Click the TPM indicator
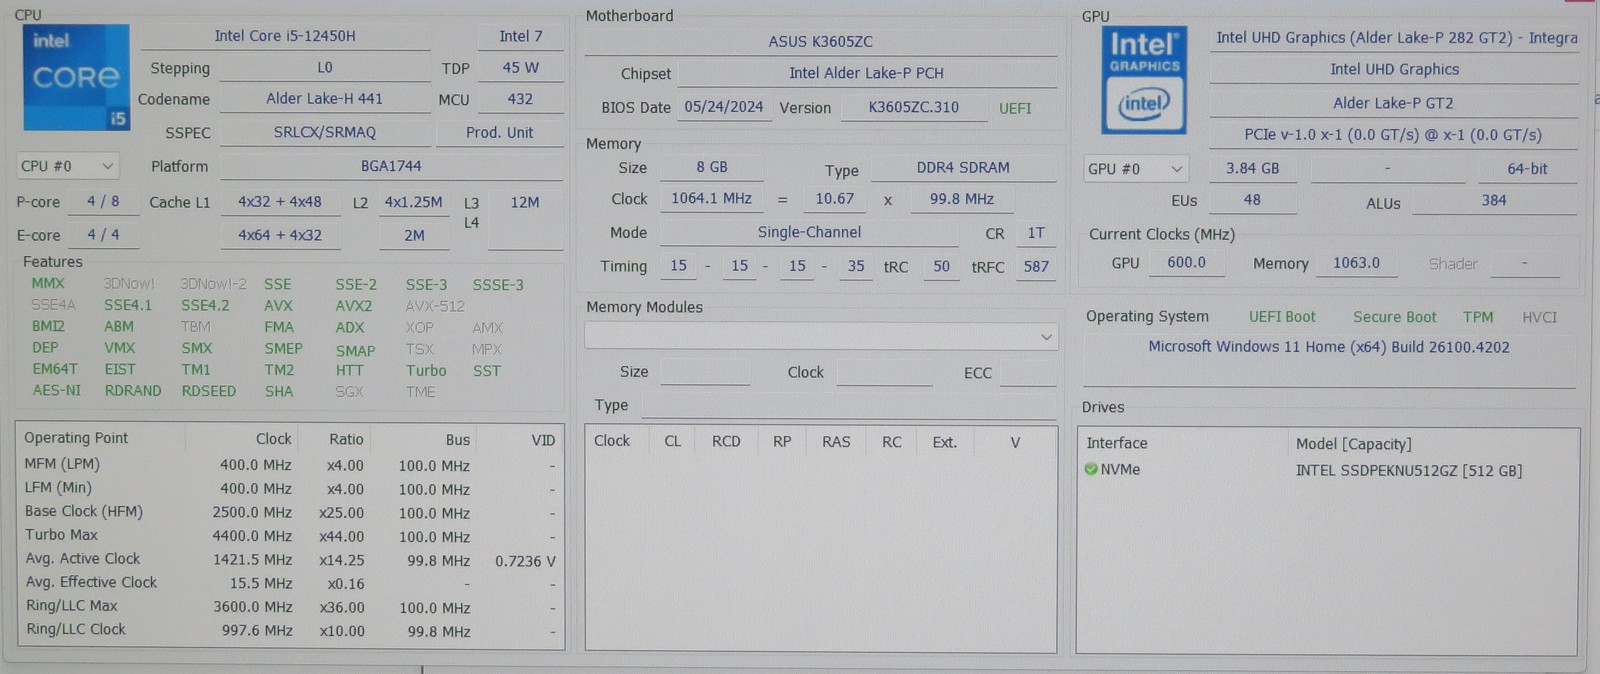The image size is (1600, 674). coord(1478,317)
